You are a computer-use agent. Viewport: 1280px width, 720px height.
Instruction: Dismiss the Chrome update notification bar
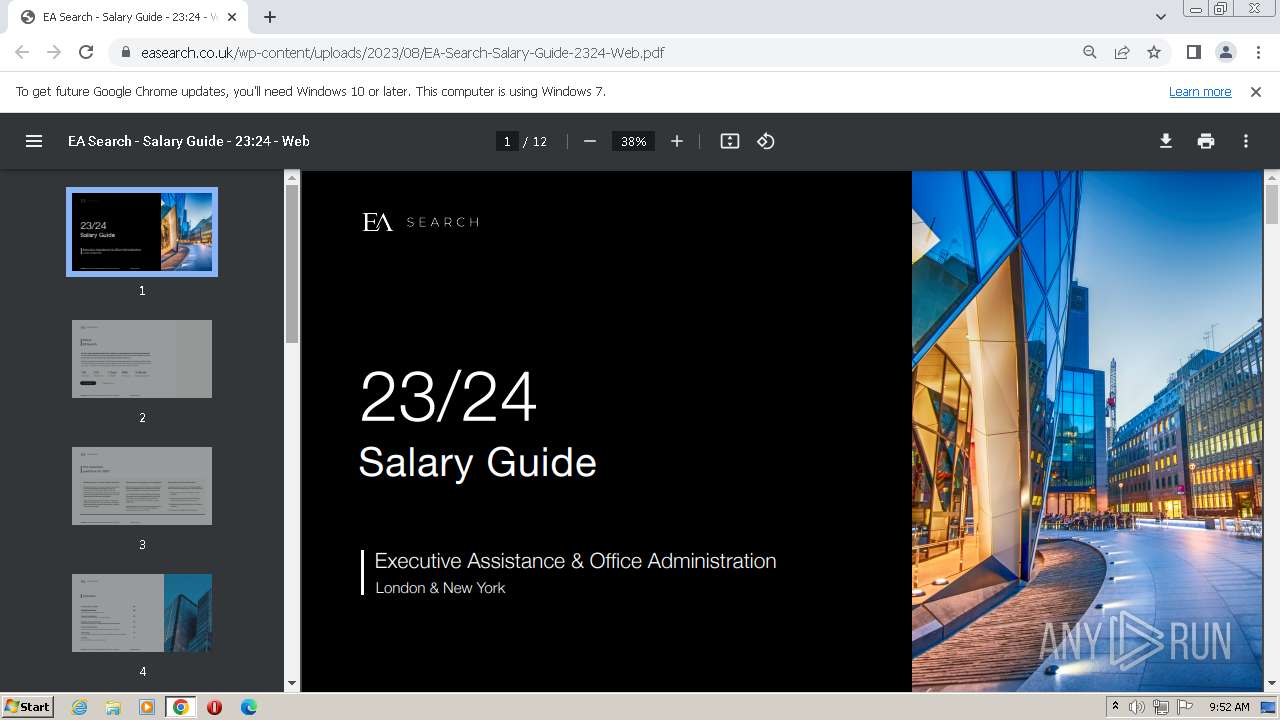1256,91
